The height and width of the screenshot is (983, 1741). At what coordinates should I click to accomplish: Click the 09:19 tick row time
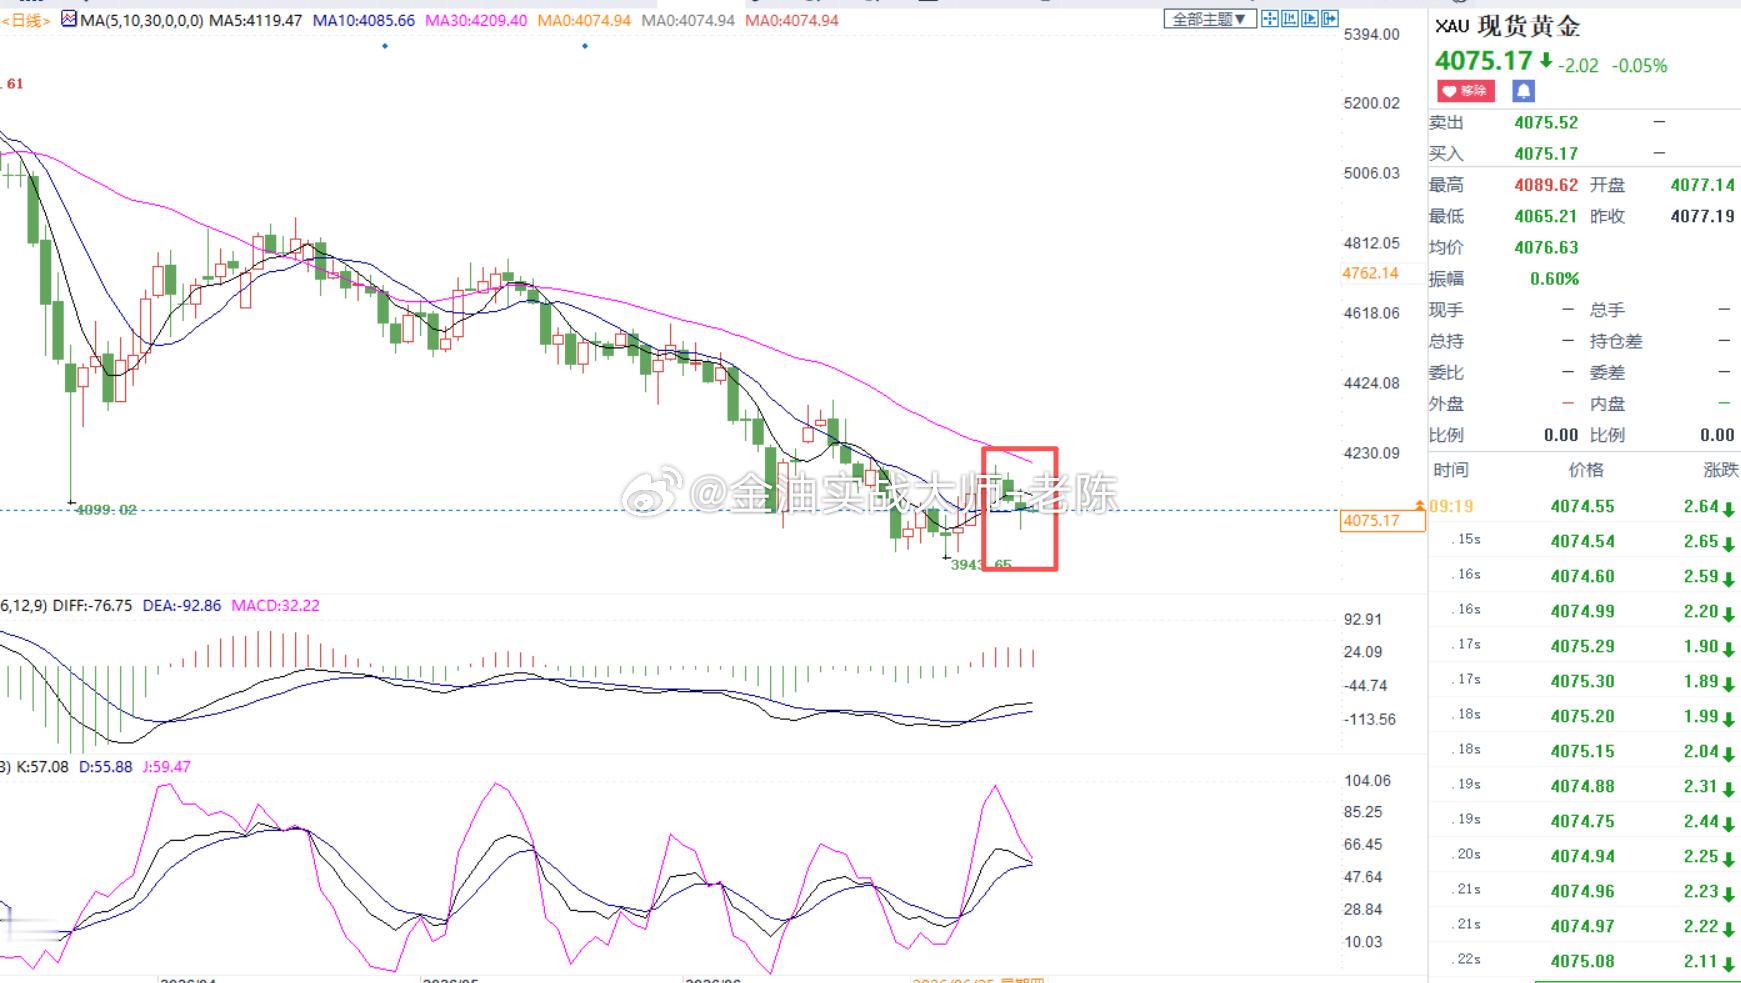[1451, 507]
